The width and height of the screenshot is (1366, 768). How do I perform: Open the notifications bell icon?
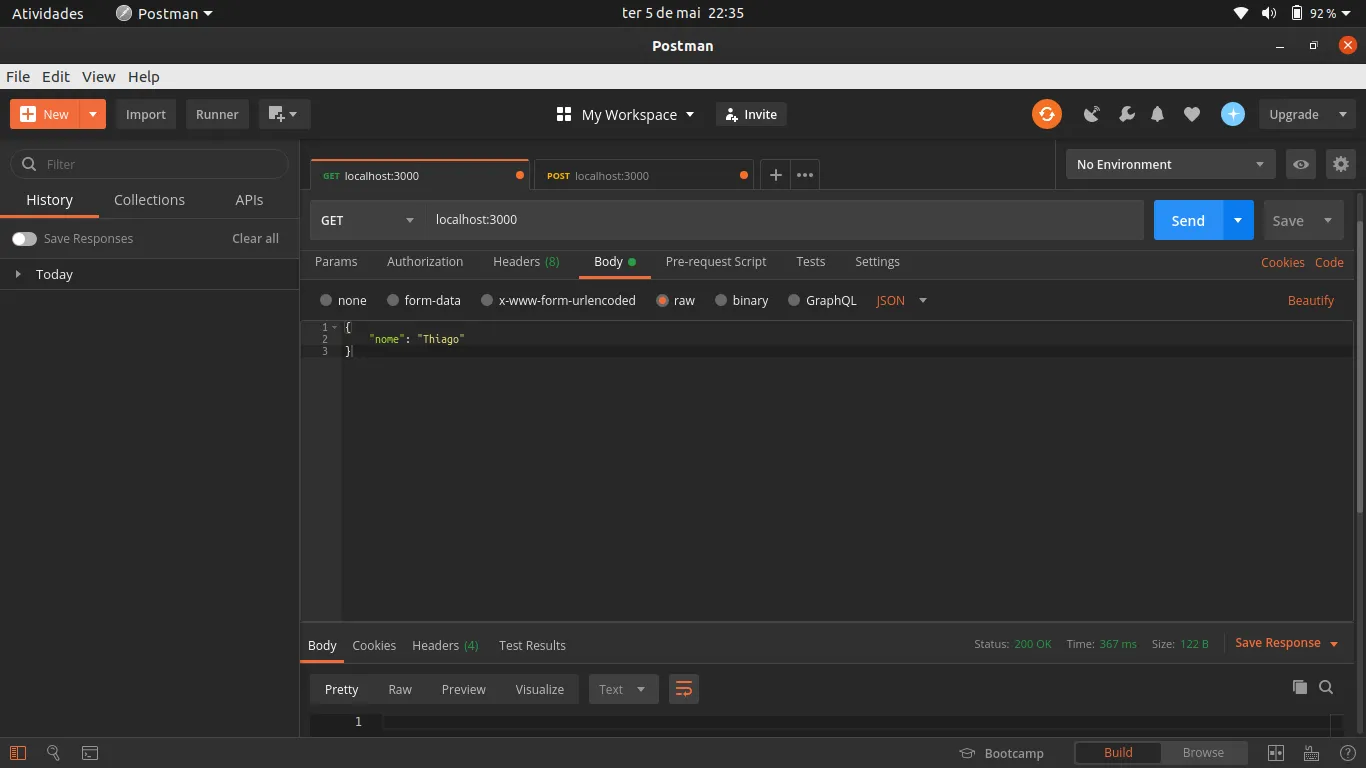[1157, 114]
